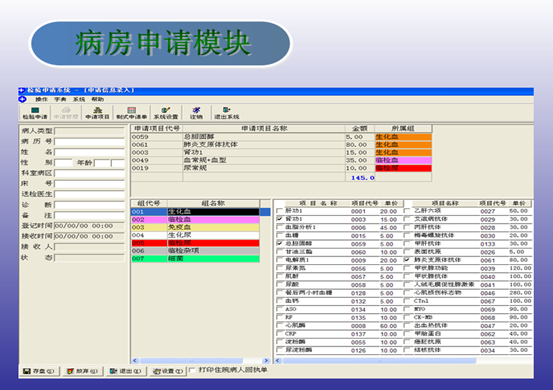The image size is (553, 390).
Task: Click the 放弃 discard button
Action: 83,371
